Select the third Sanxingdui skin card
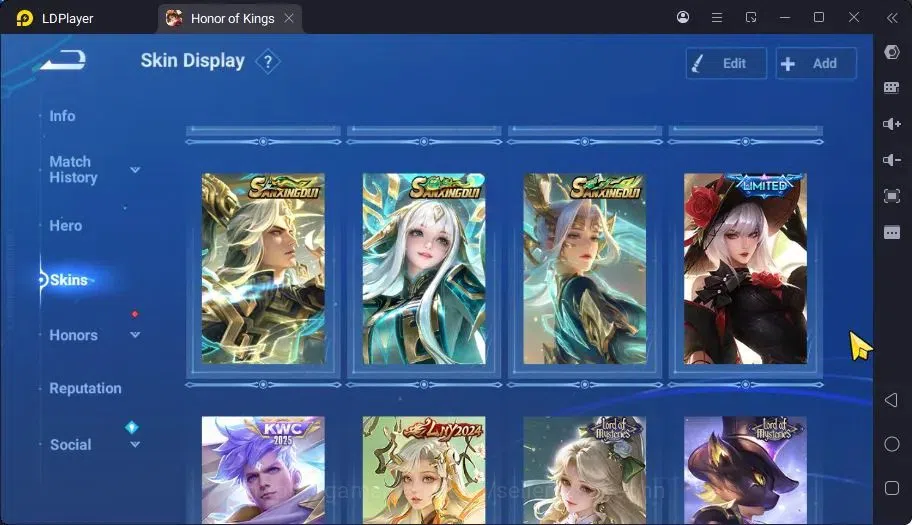 pyautogui.click(x=585, y=269)
